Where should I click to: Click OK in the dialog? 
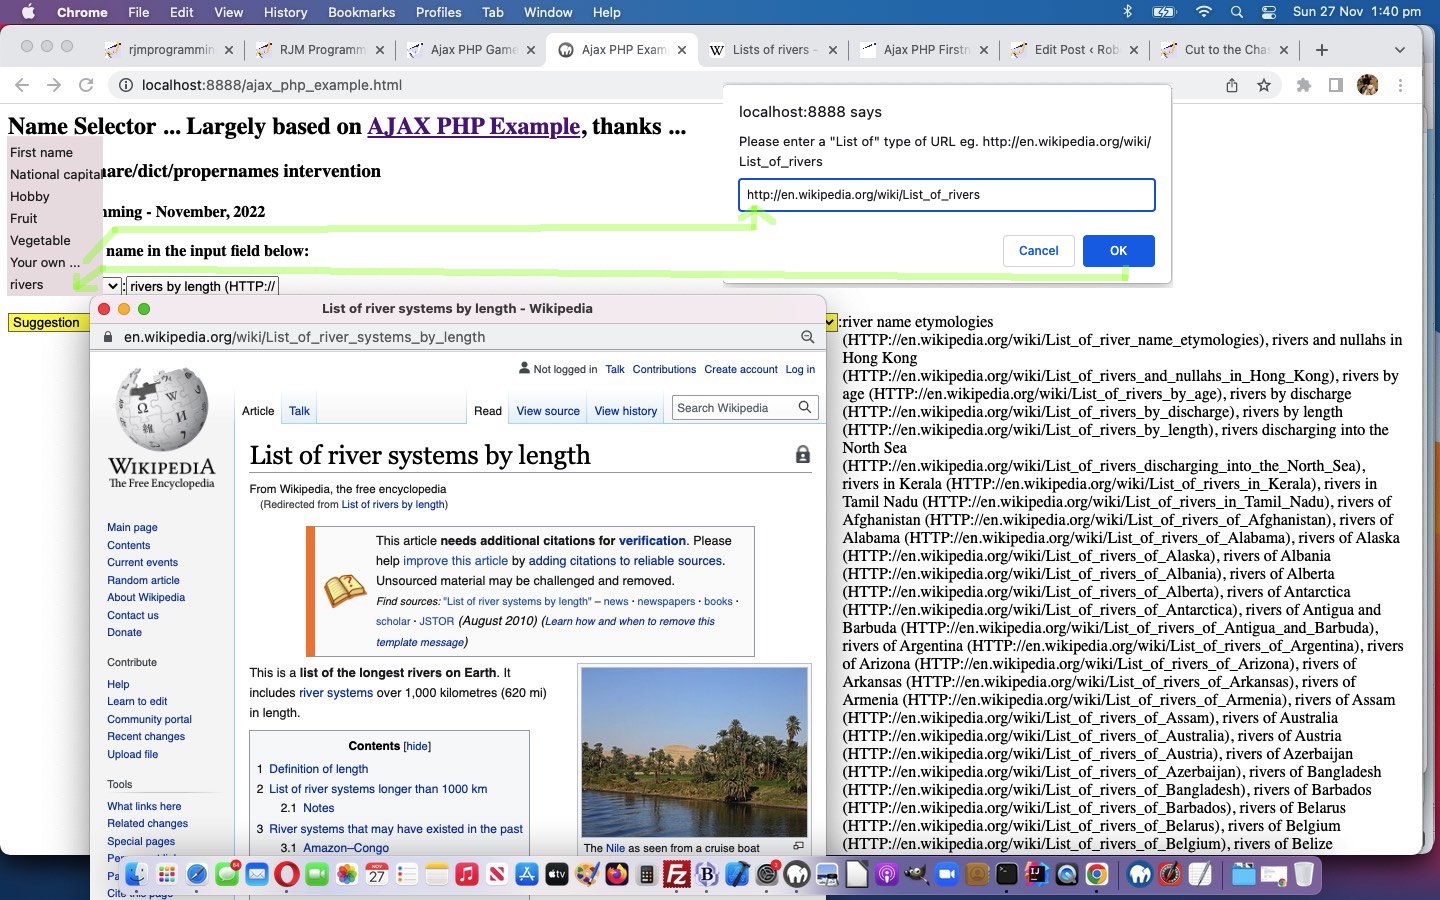pyautogui.click(x=1118, y=251)
